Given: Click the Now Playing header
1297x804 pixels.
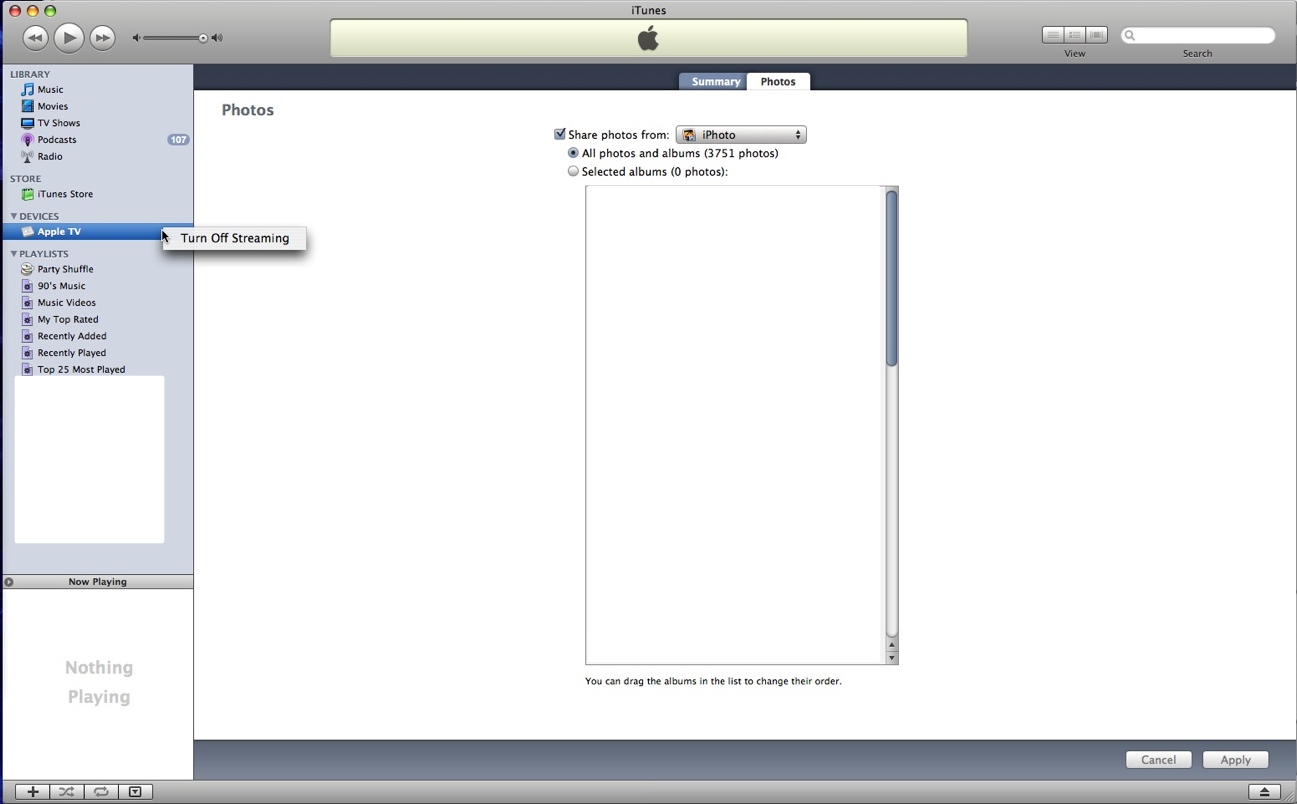Looking at the screenshot, I should pos(98,582).
